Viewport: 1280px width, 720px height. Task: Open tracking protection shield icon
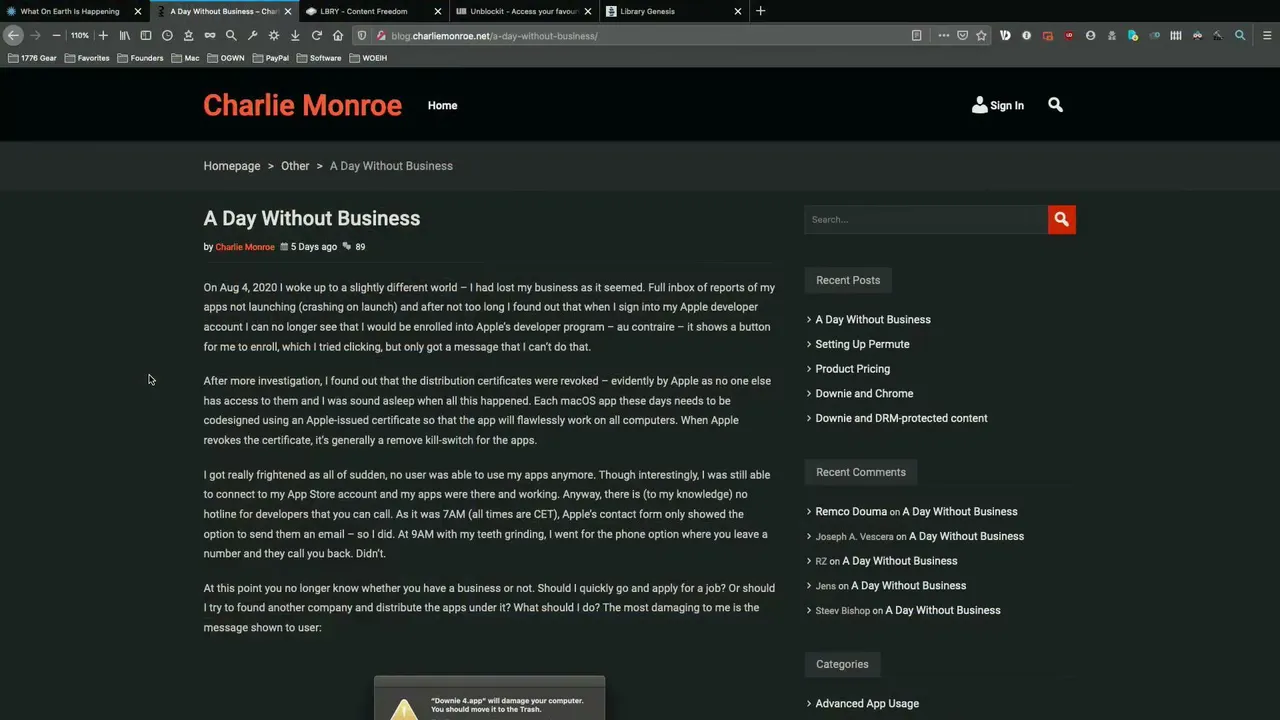(362, 35)
